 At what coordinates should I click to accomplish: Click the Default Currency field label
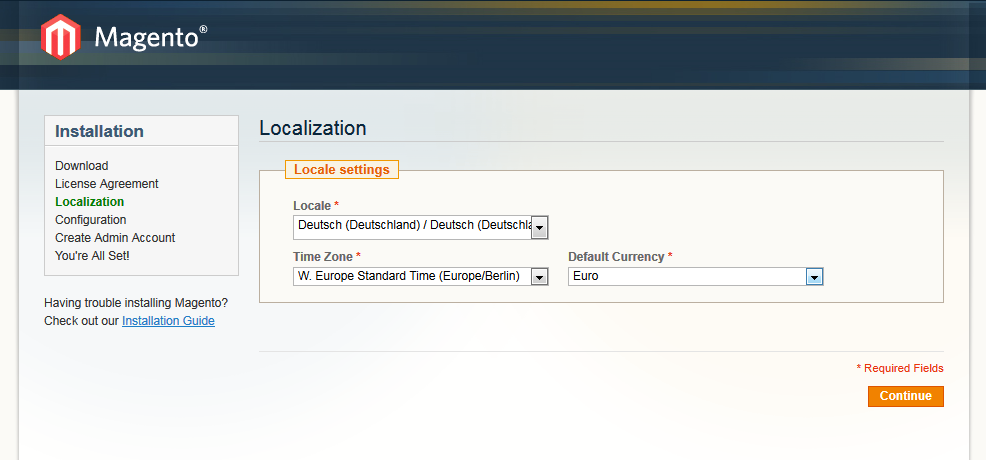coord(620,256)
